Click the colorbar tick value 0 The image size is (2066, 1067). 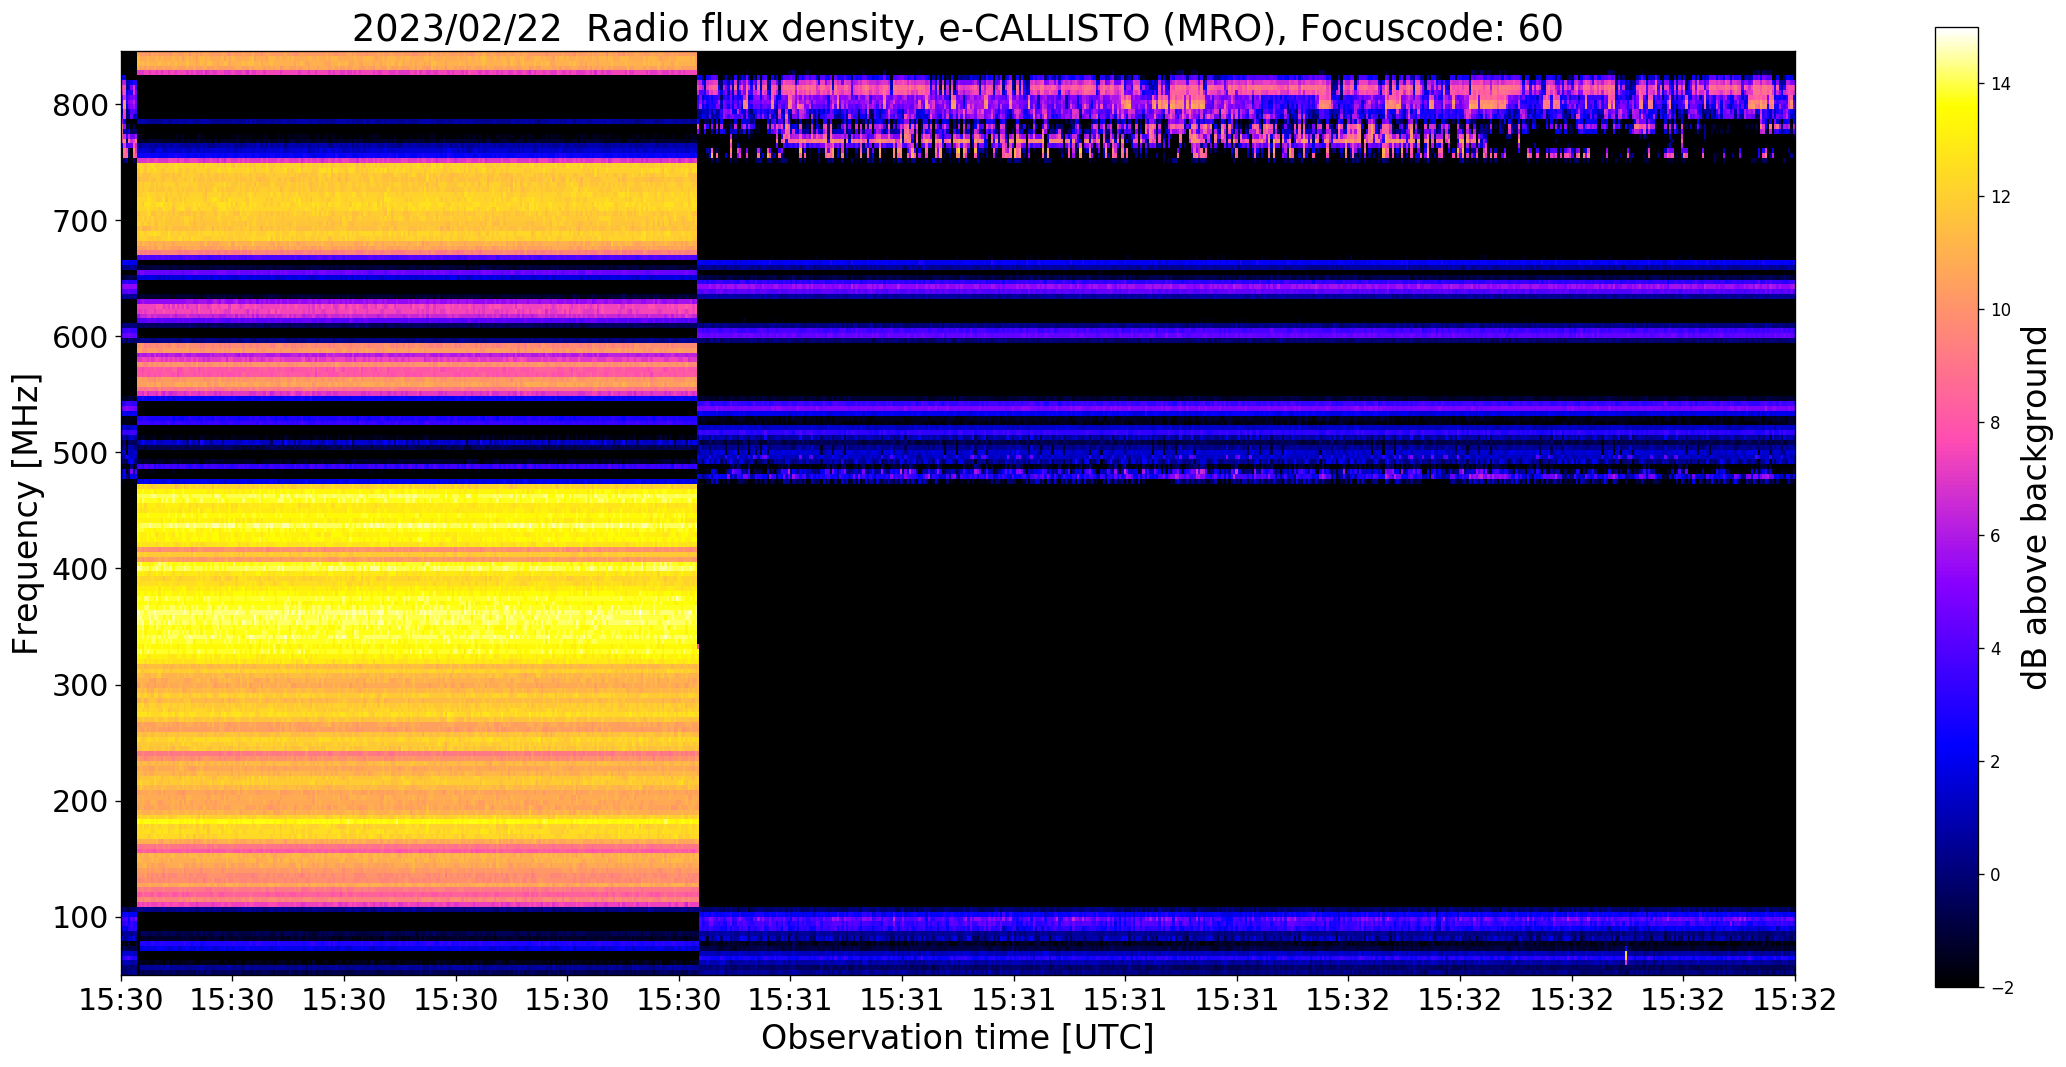point(1995,875)
